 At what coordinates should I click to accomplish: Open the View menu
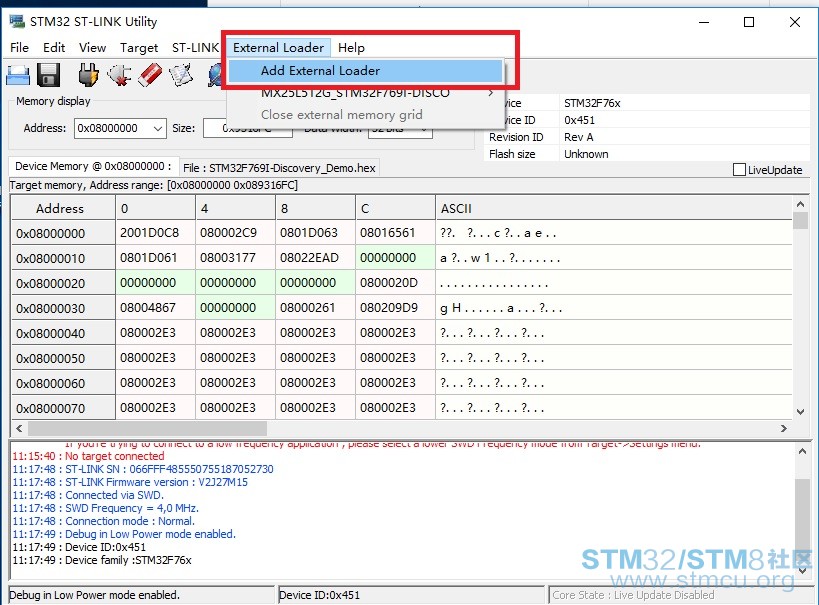pos(92,48)
